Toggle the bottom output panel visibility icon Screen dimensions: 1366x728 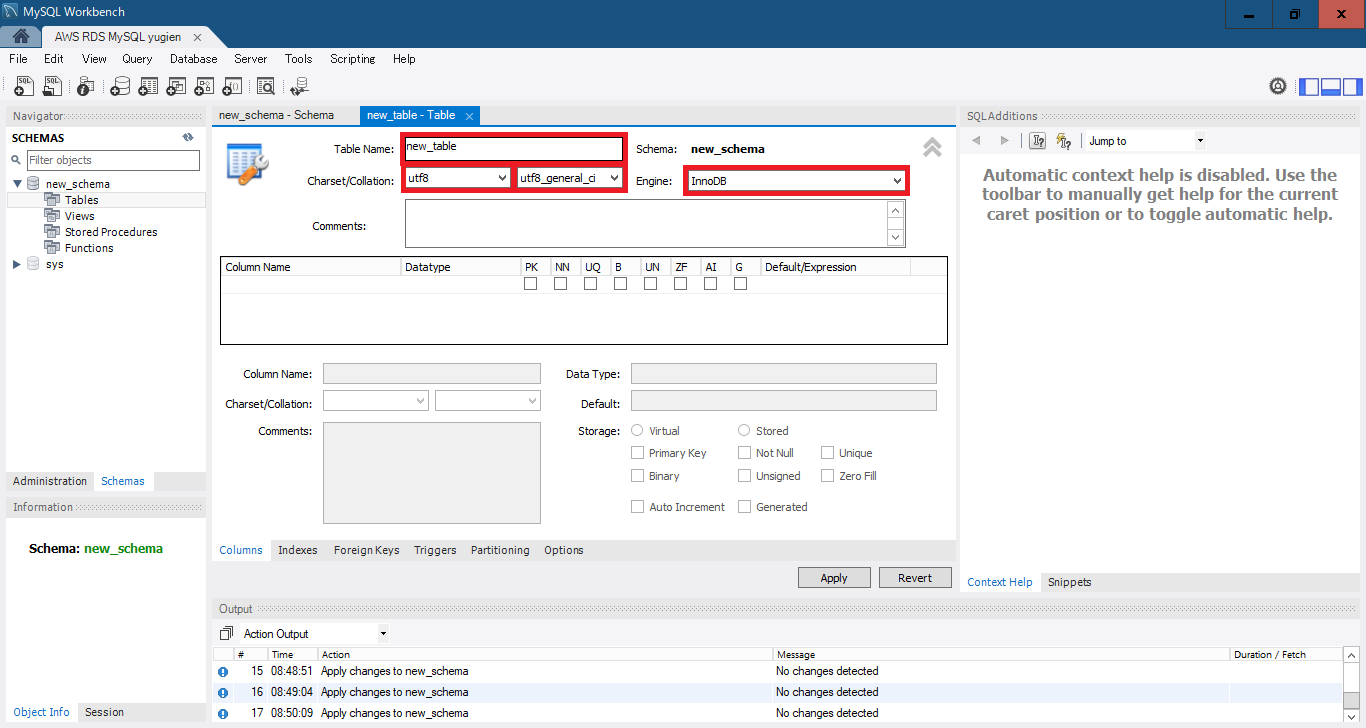[1331, 86]
